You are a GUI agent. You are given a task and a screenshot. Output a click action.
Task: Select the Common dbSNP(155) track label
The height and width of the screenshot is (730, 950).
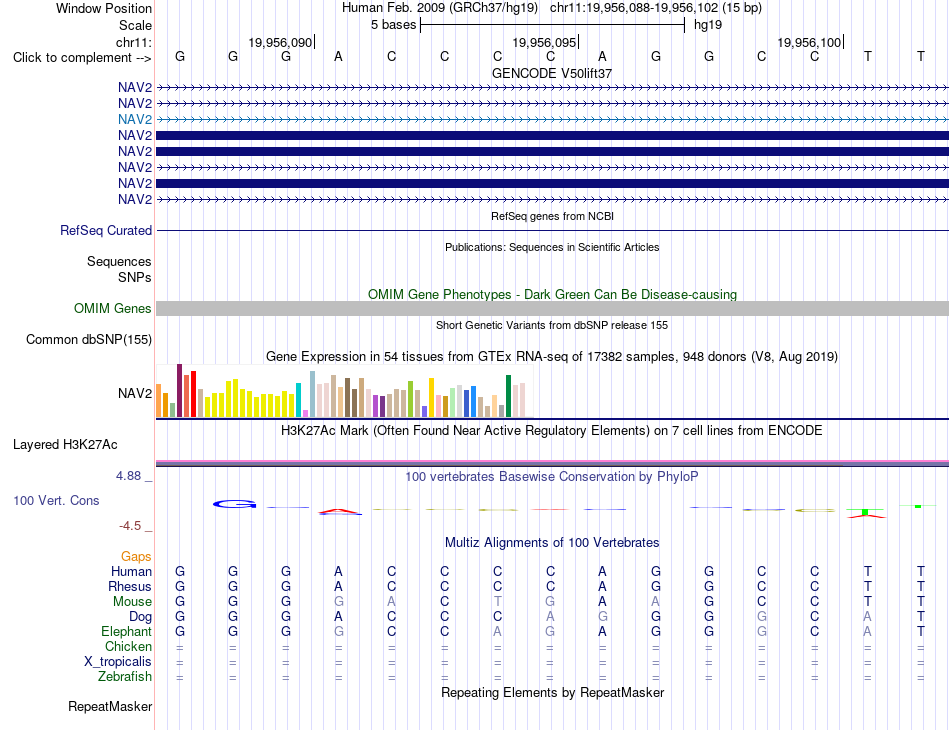click(89, 339)
